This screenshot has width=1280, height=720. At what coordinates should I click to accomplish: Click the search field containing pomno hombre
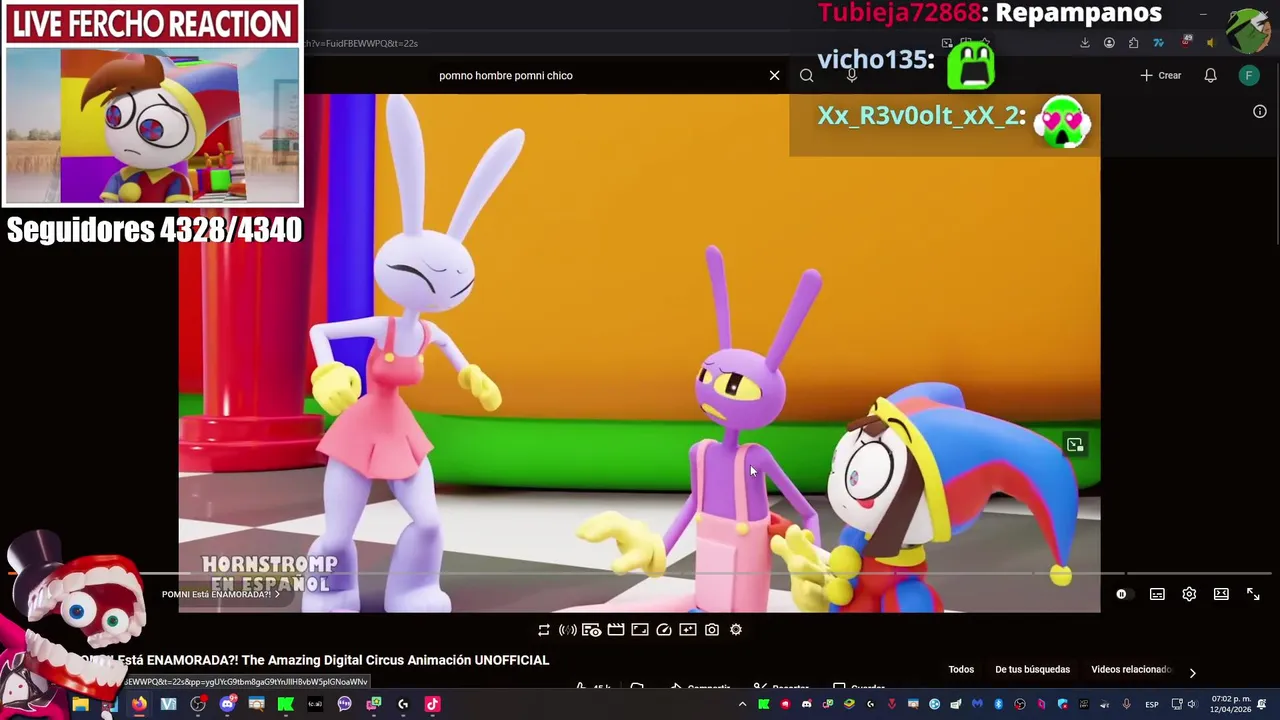[600, 75]
